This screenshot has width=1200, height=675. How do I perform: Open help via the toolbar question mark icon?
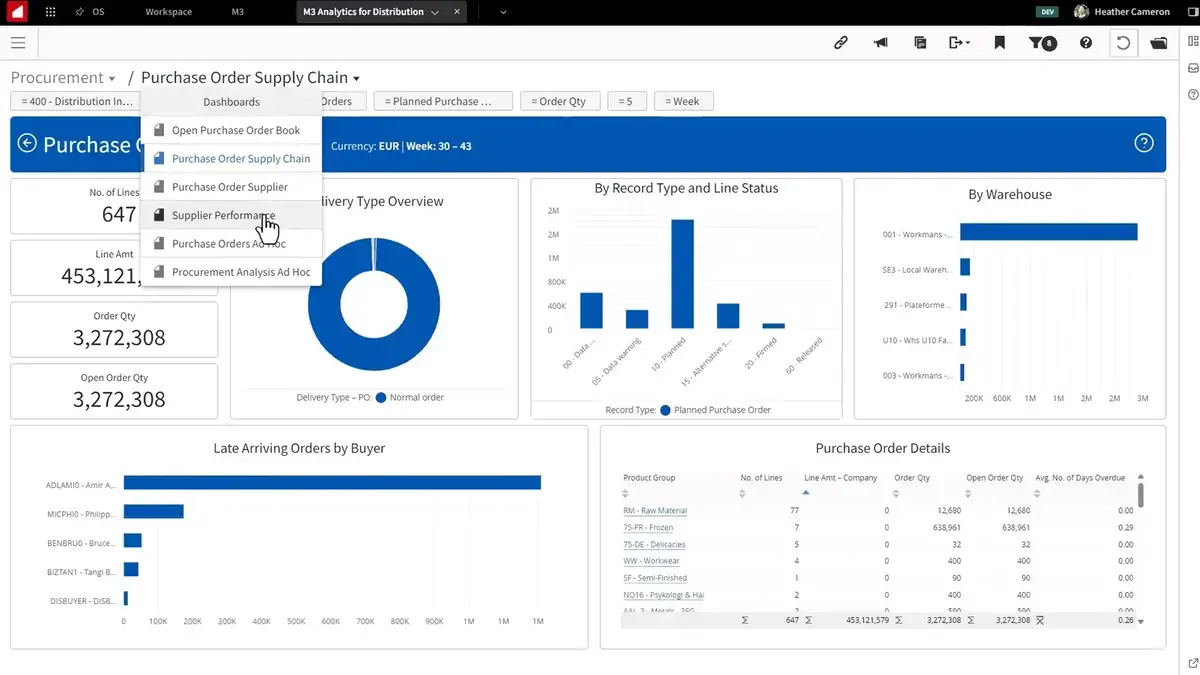pyautogui.click(x=1085, y=43)
